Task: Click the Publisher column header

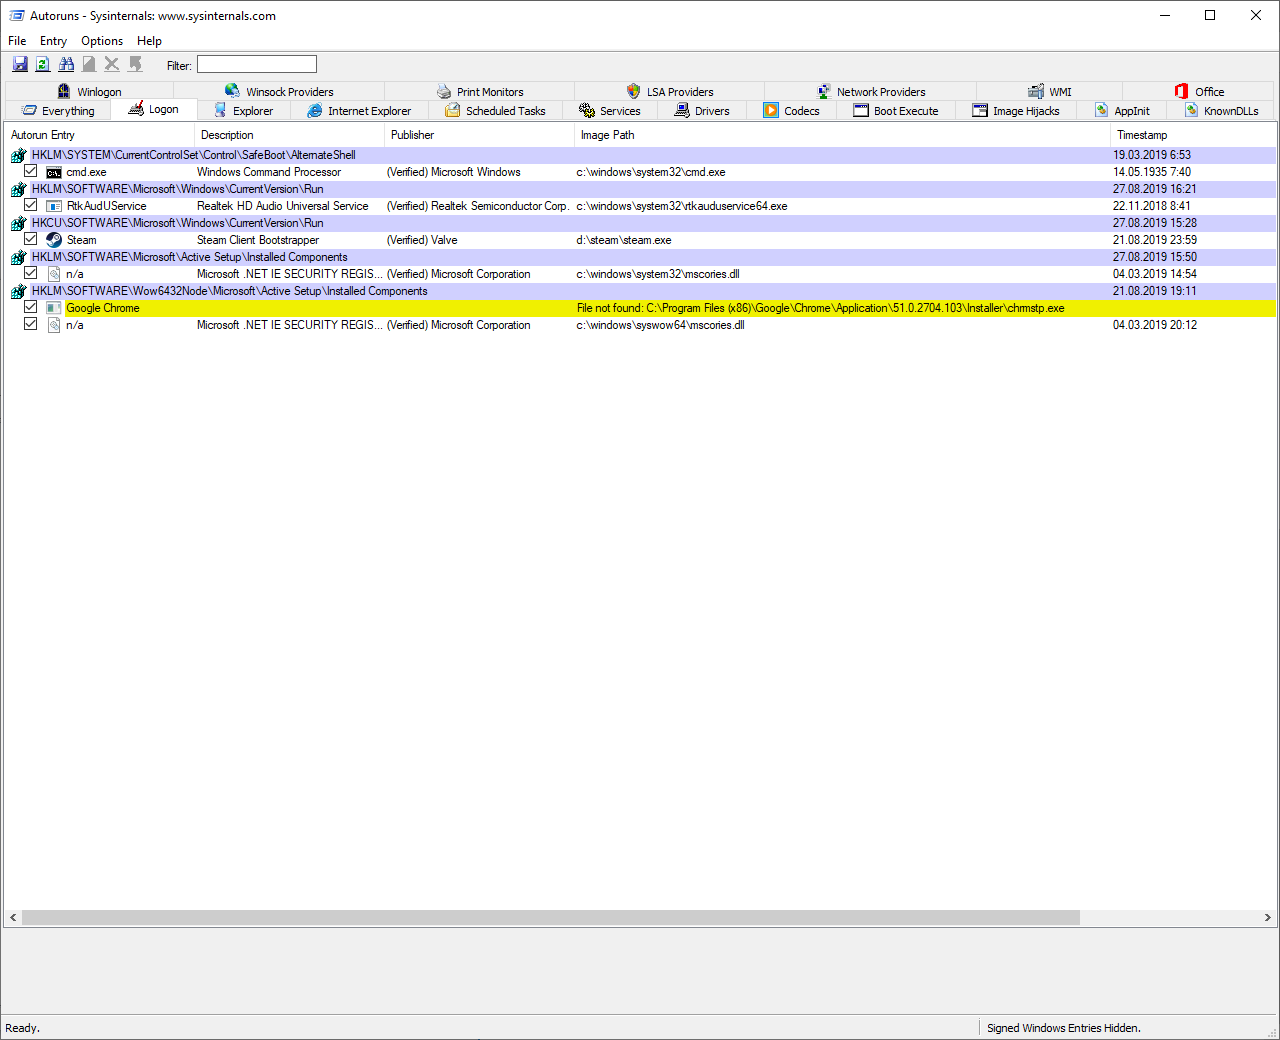Action: point(480,135)
